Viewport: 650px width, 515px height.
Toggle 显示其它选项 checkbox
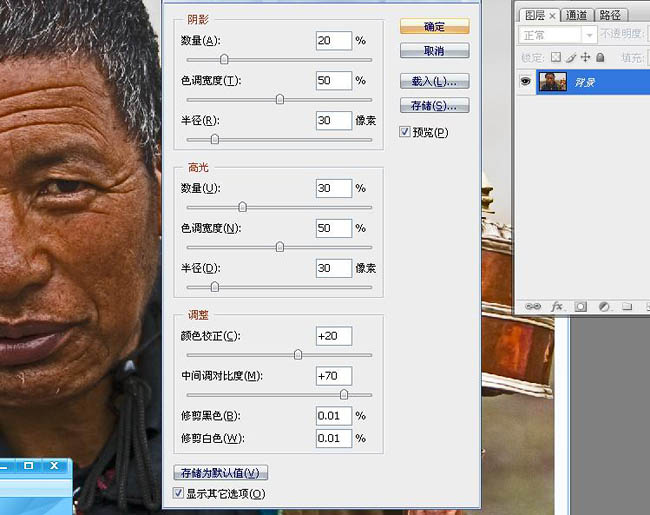pos(179,493)
